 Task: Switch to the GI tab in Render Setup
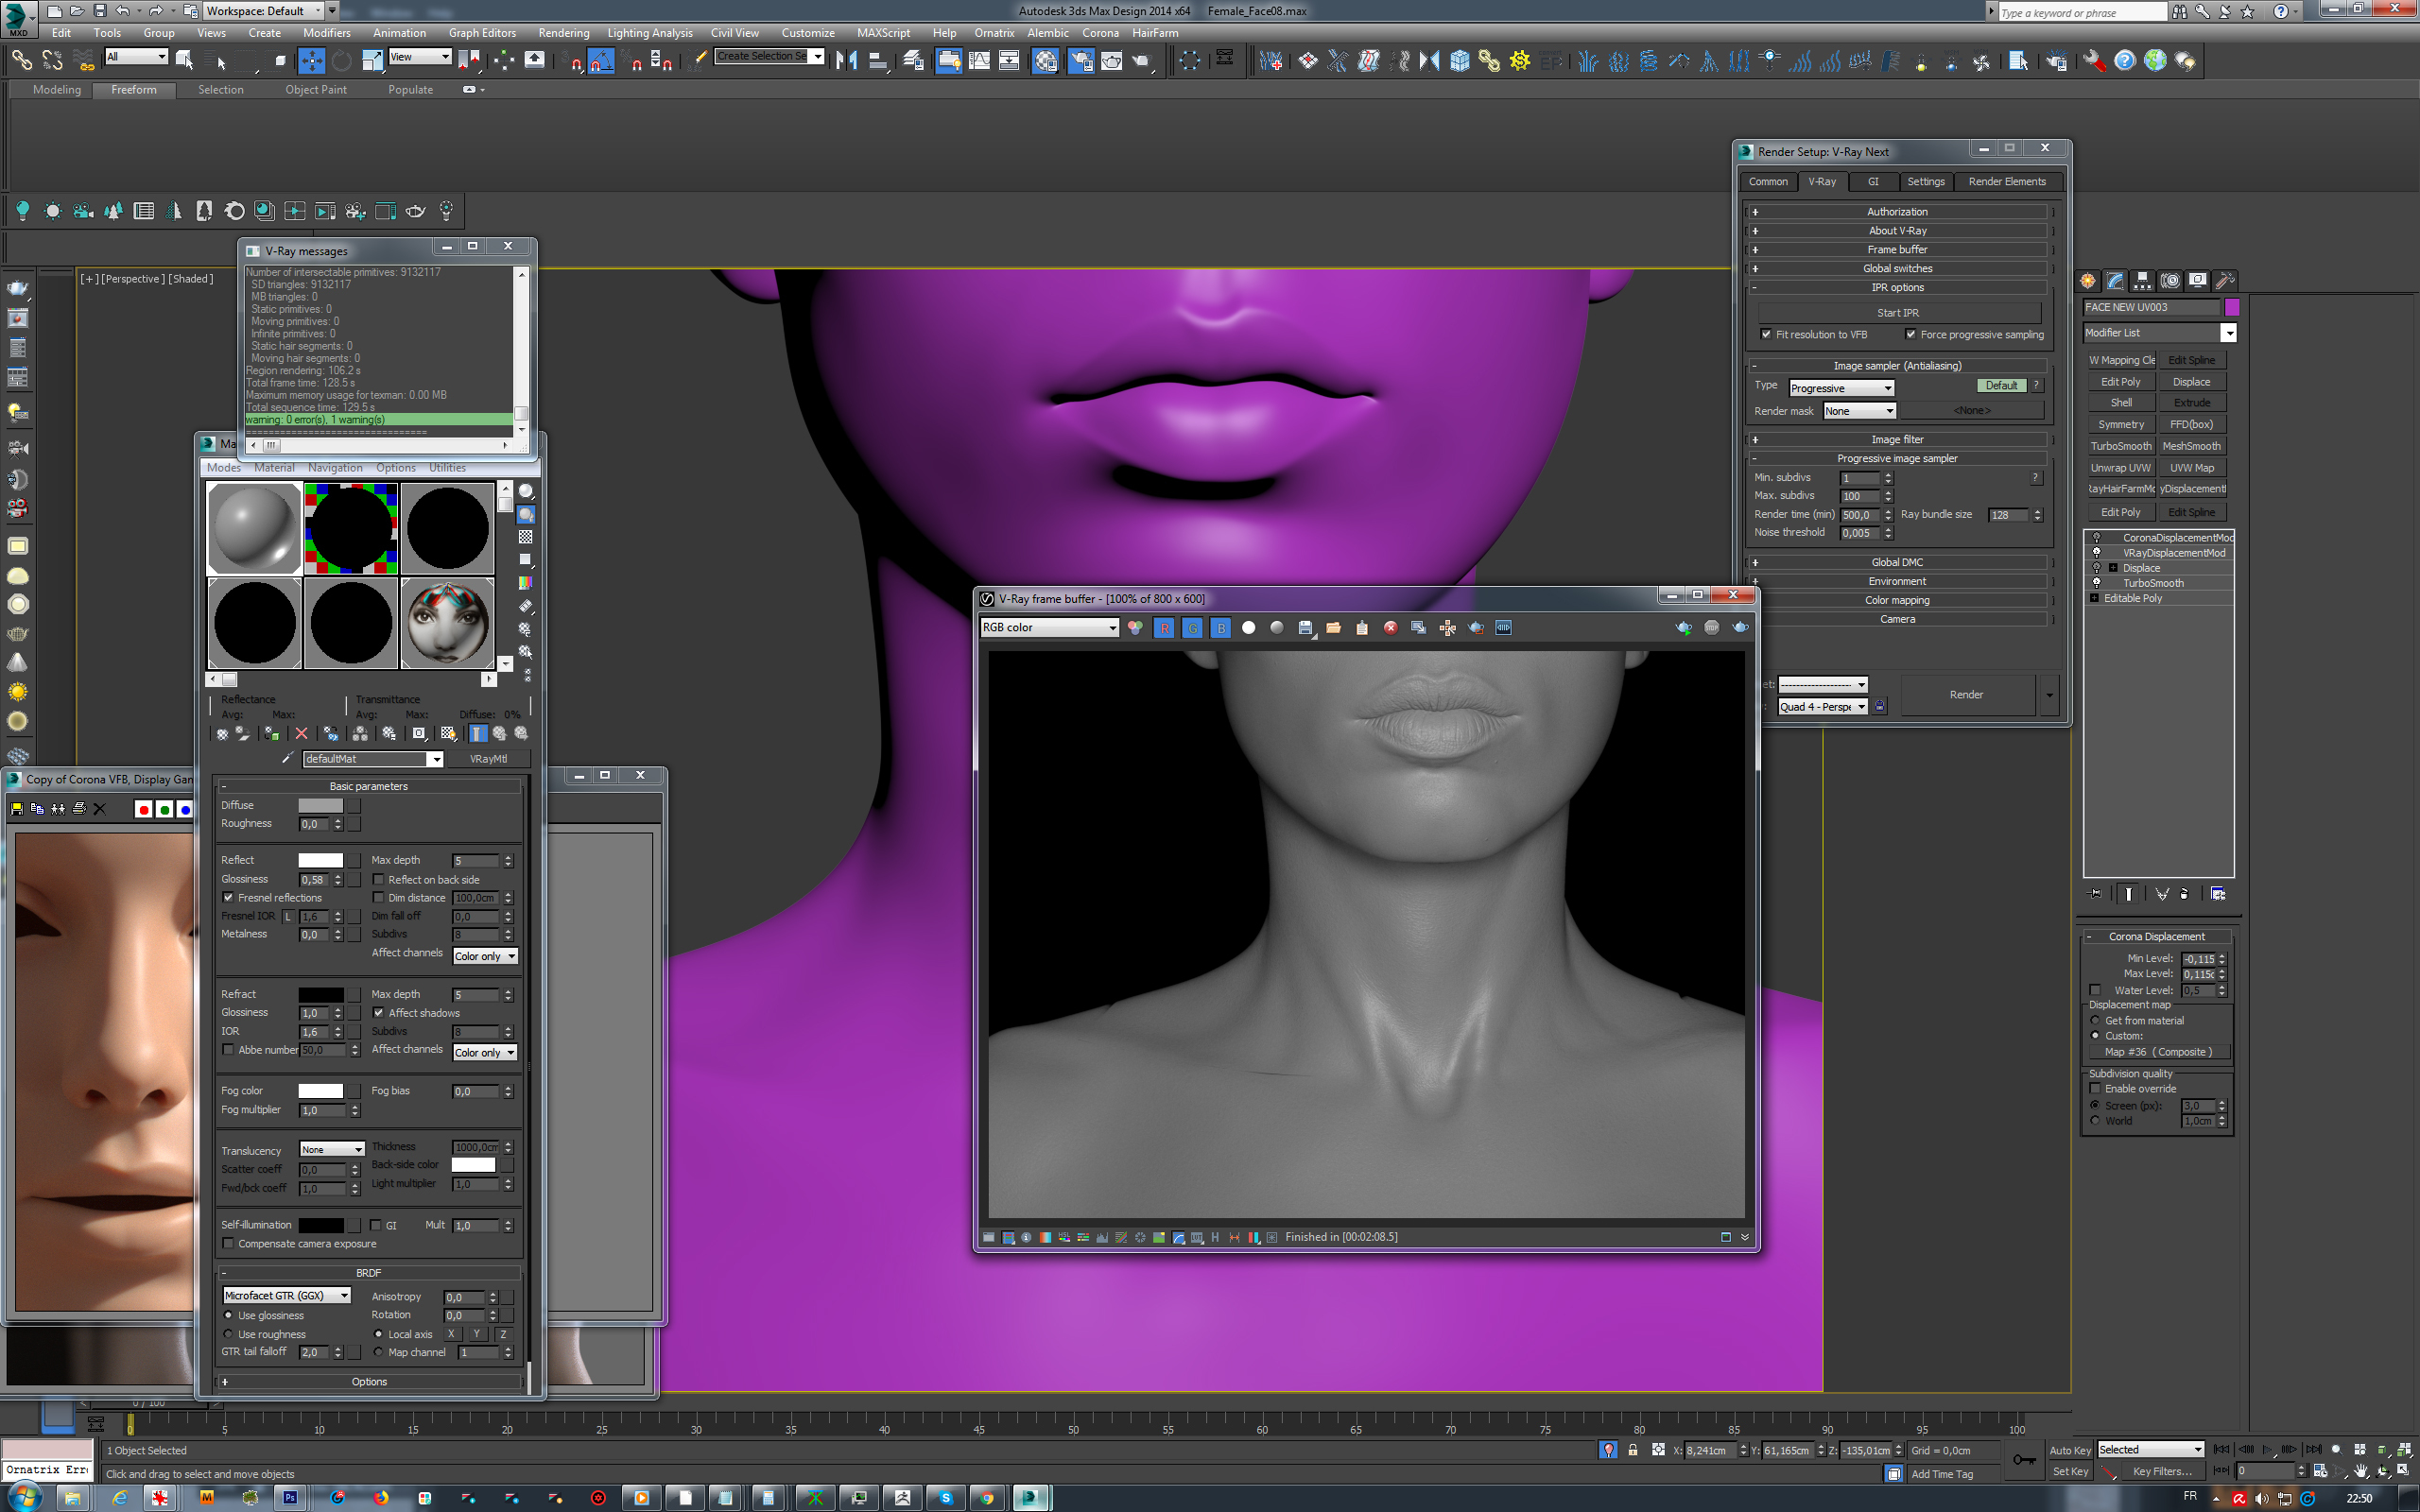click(x=1873, y=182)
